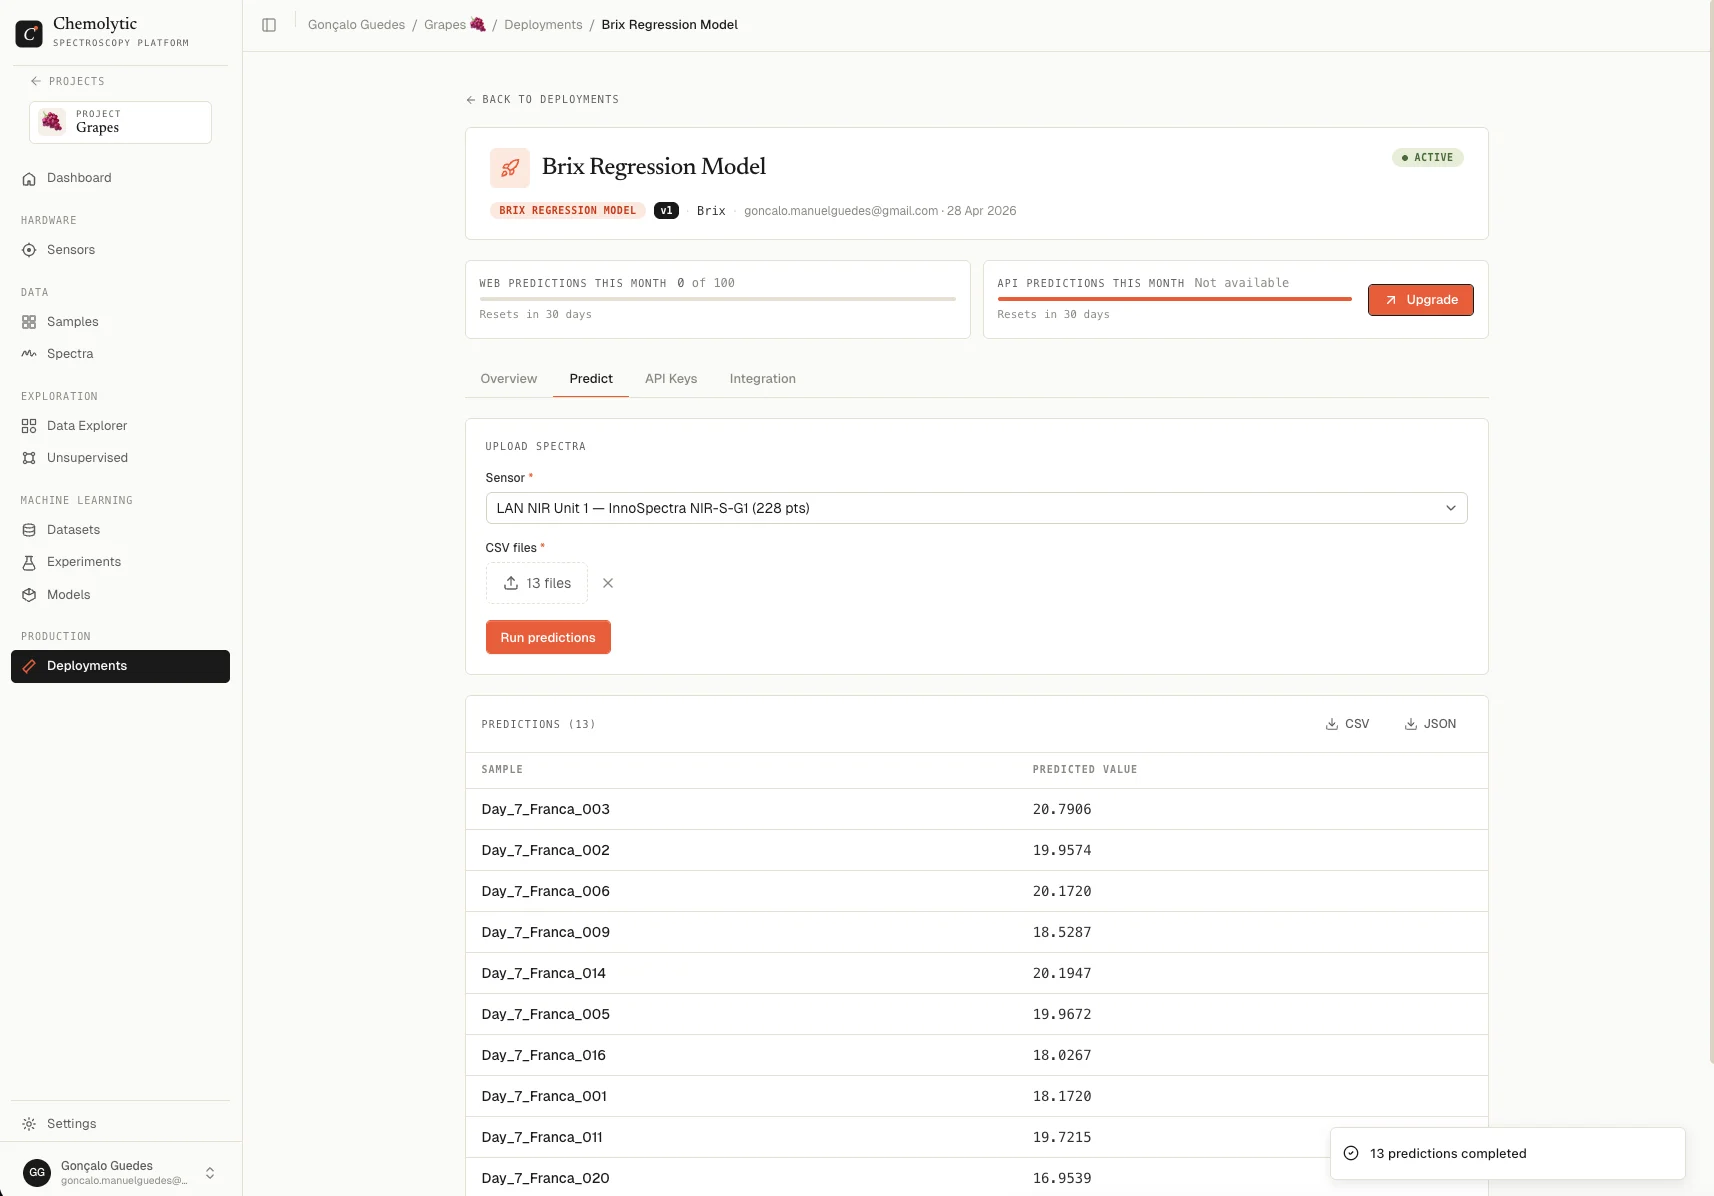Remove uploaded files with the X icon
1714x1196 pixels.
(x=608, y=583)
